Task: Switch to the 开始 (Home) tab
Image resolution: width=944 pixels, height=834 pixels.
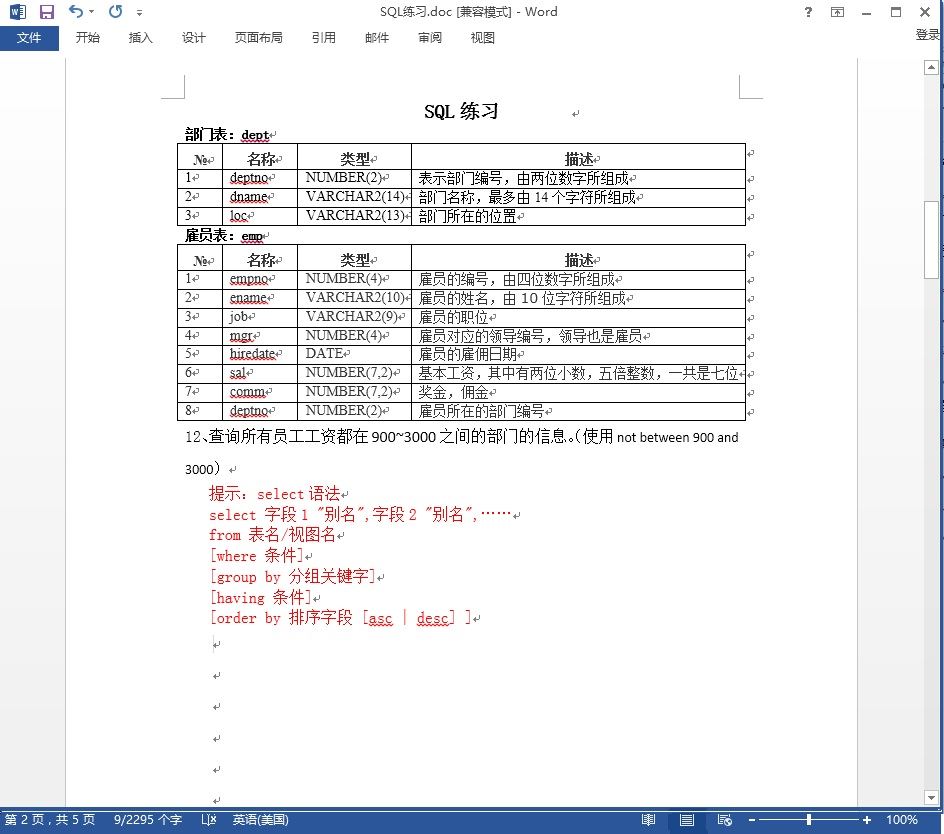Action: click(x=88, y=38)
